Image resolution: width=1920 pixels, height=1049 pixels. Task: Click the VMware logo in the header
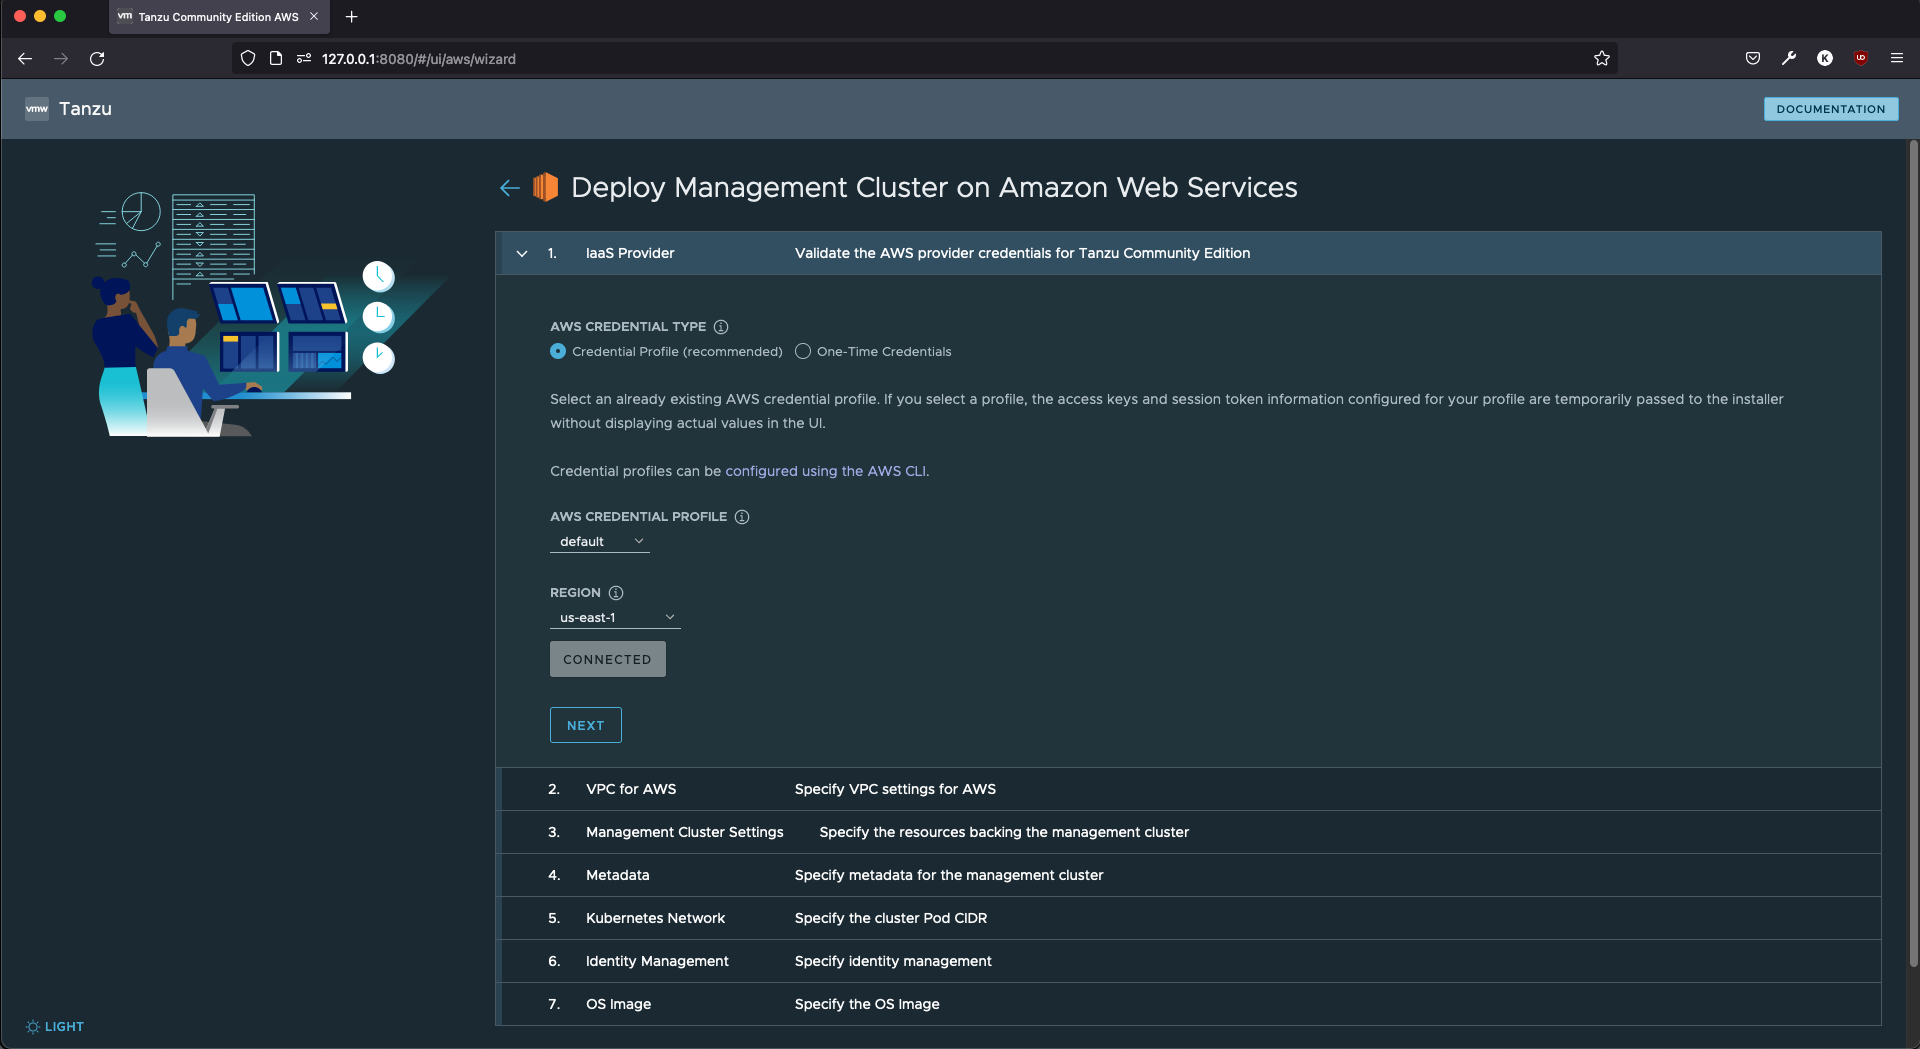(x=37, y=109)
